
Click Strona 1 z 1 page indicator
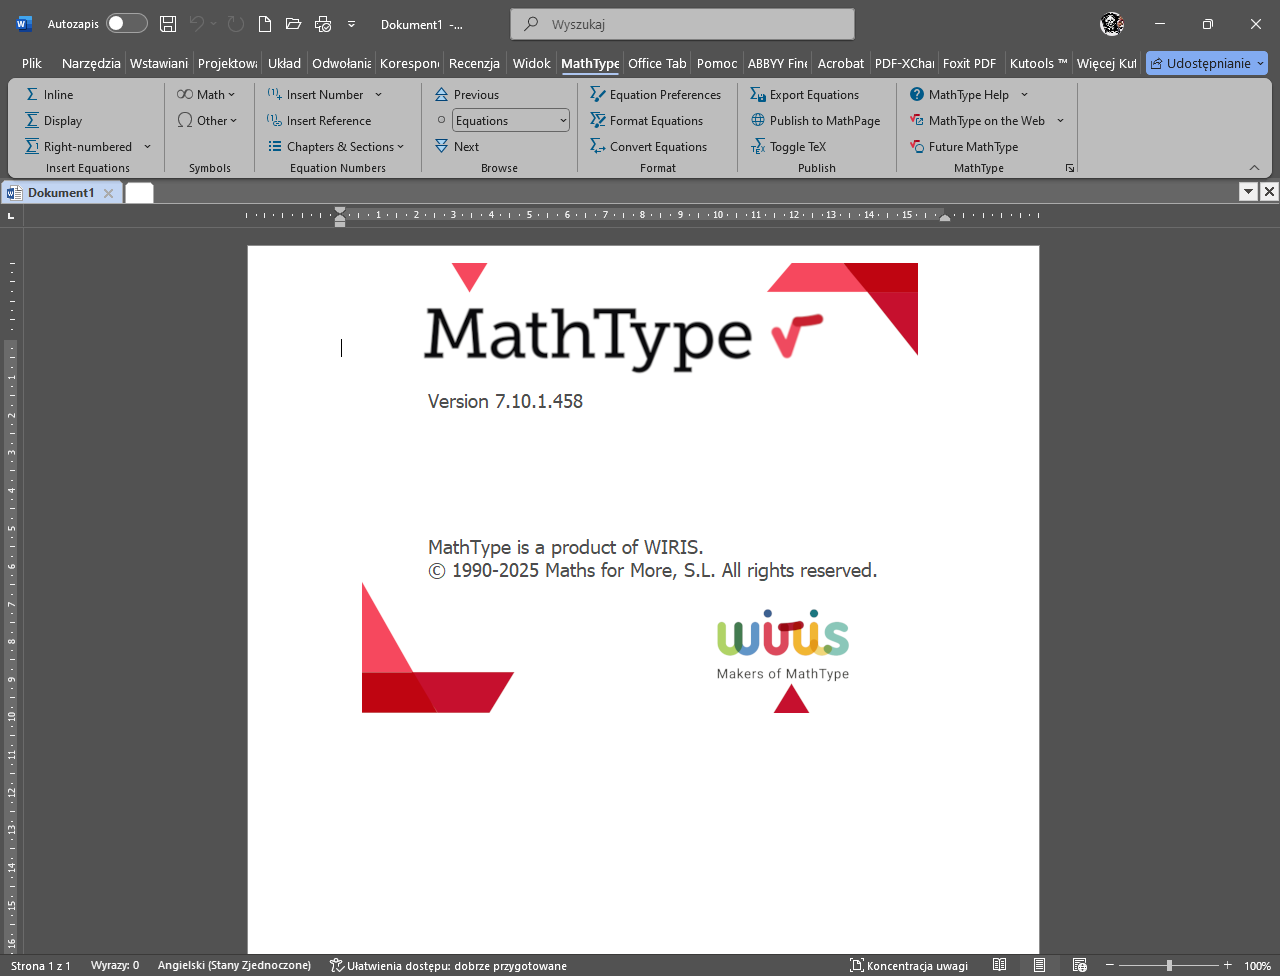point(41,965)
